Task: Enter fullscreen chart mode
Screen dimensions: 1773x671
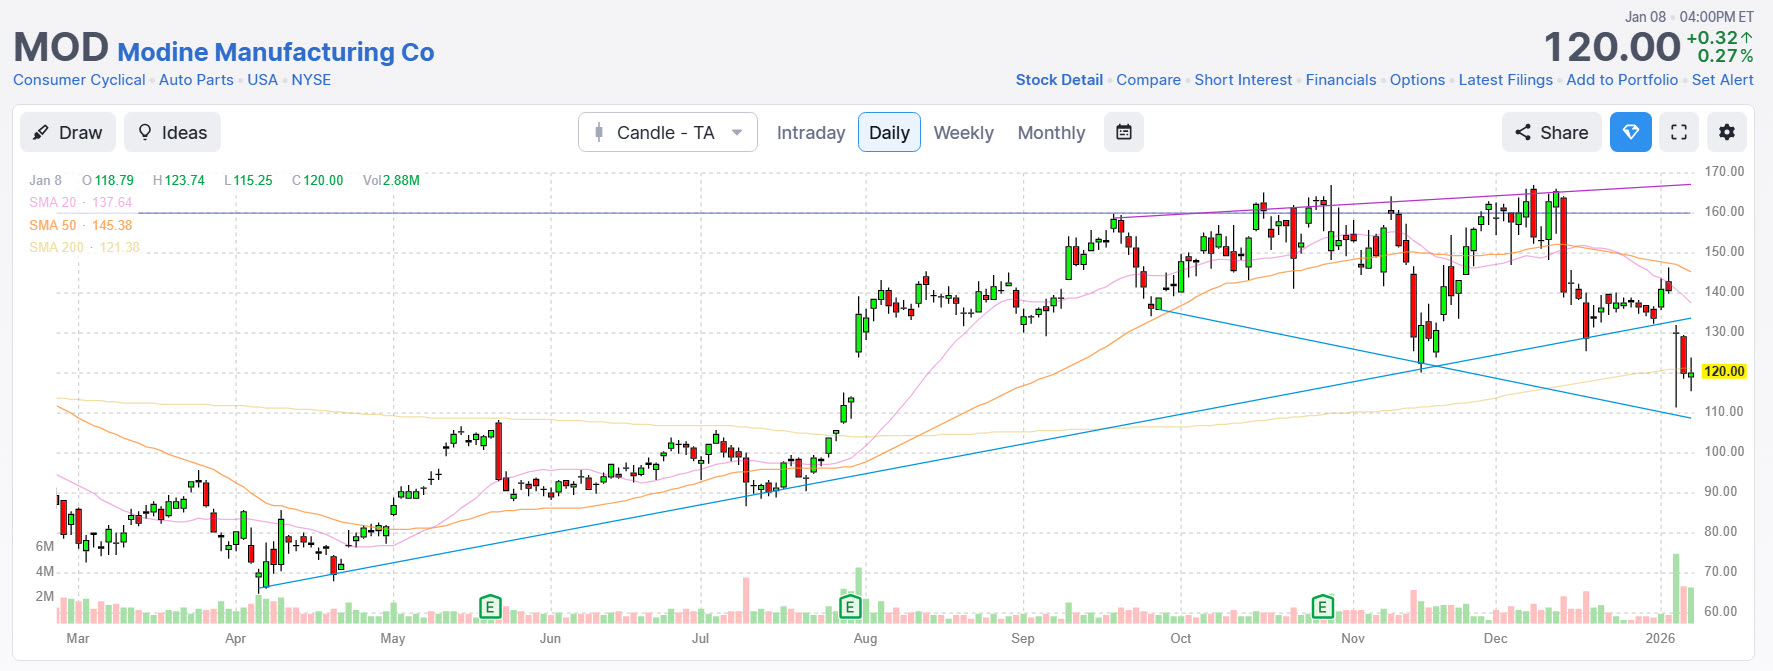Action: point(1679,133)
